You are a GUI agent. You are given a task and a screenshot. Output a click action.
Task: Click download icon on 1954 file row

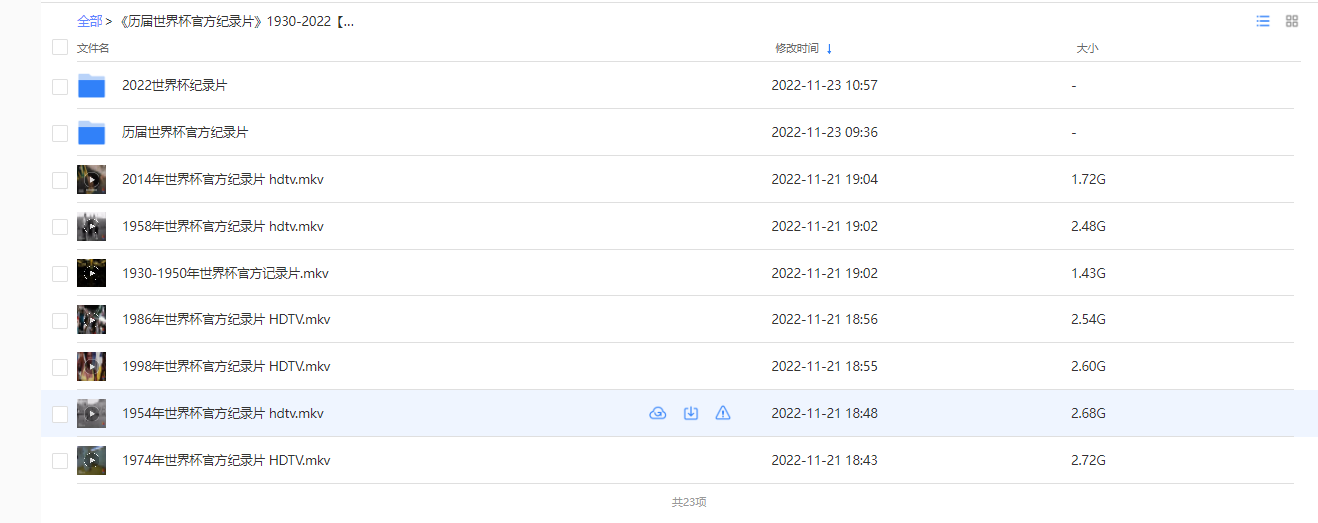point(691,413)
